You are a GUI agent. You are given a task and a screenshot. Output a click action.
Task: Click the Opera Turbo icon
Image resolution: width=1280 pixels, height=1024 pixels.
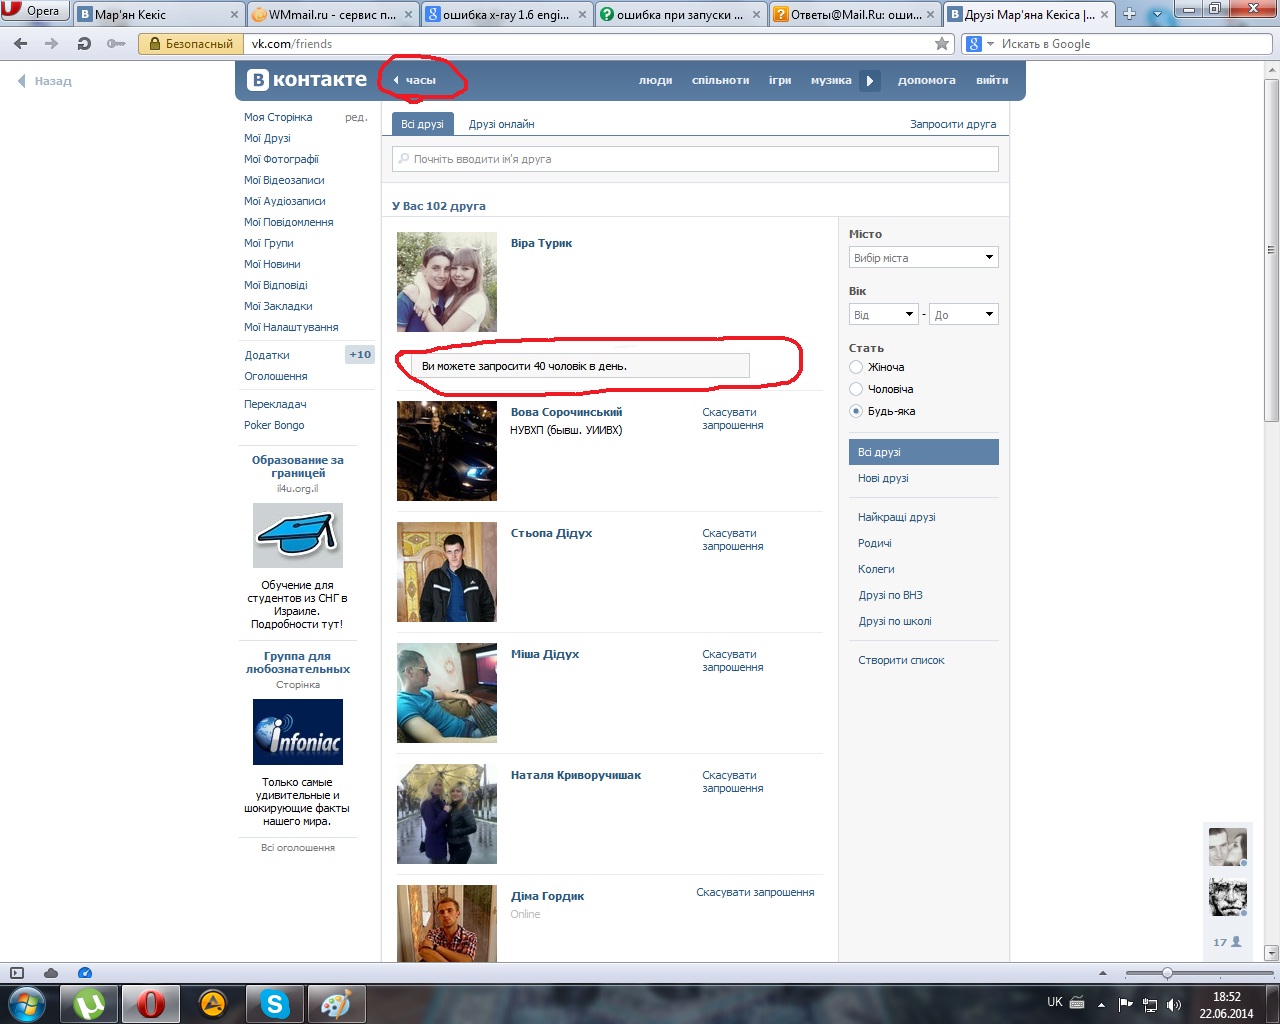pos(85,973)
